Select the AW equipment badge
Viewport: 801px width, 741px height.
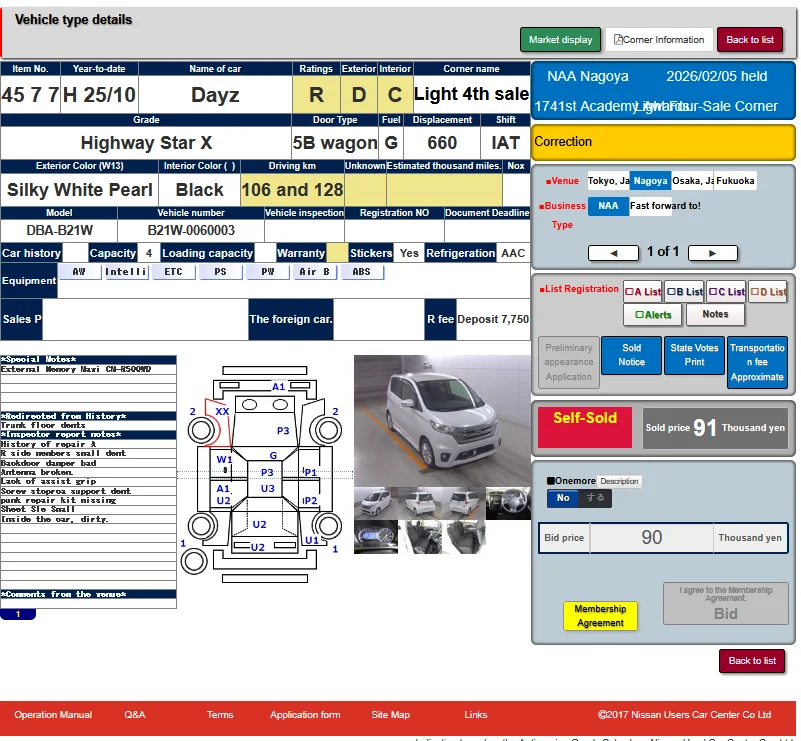(79, 272)
